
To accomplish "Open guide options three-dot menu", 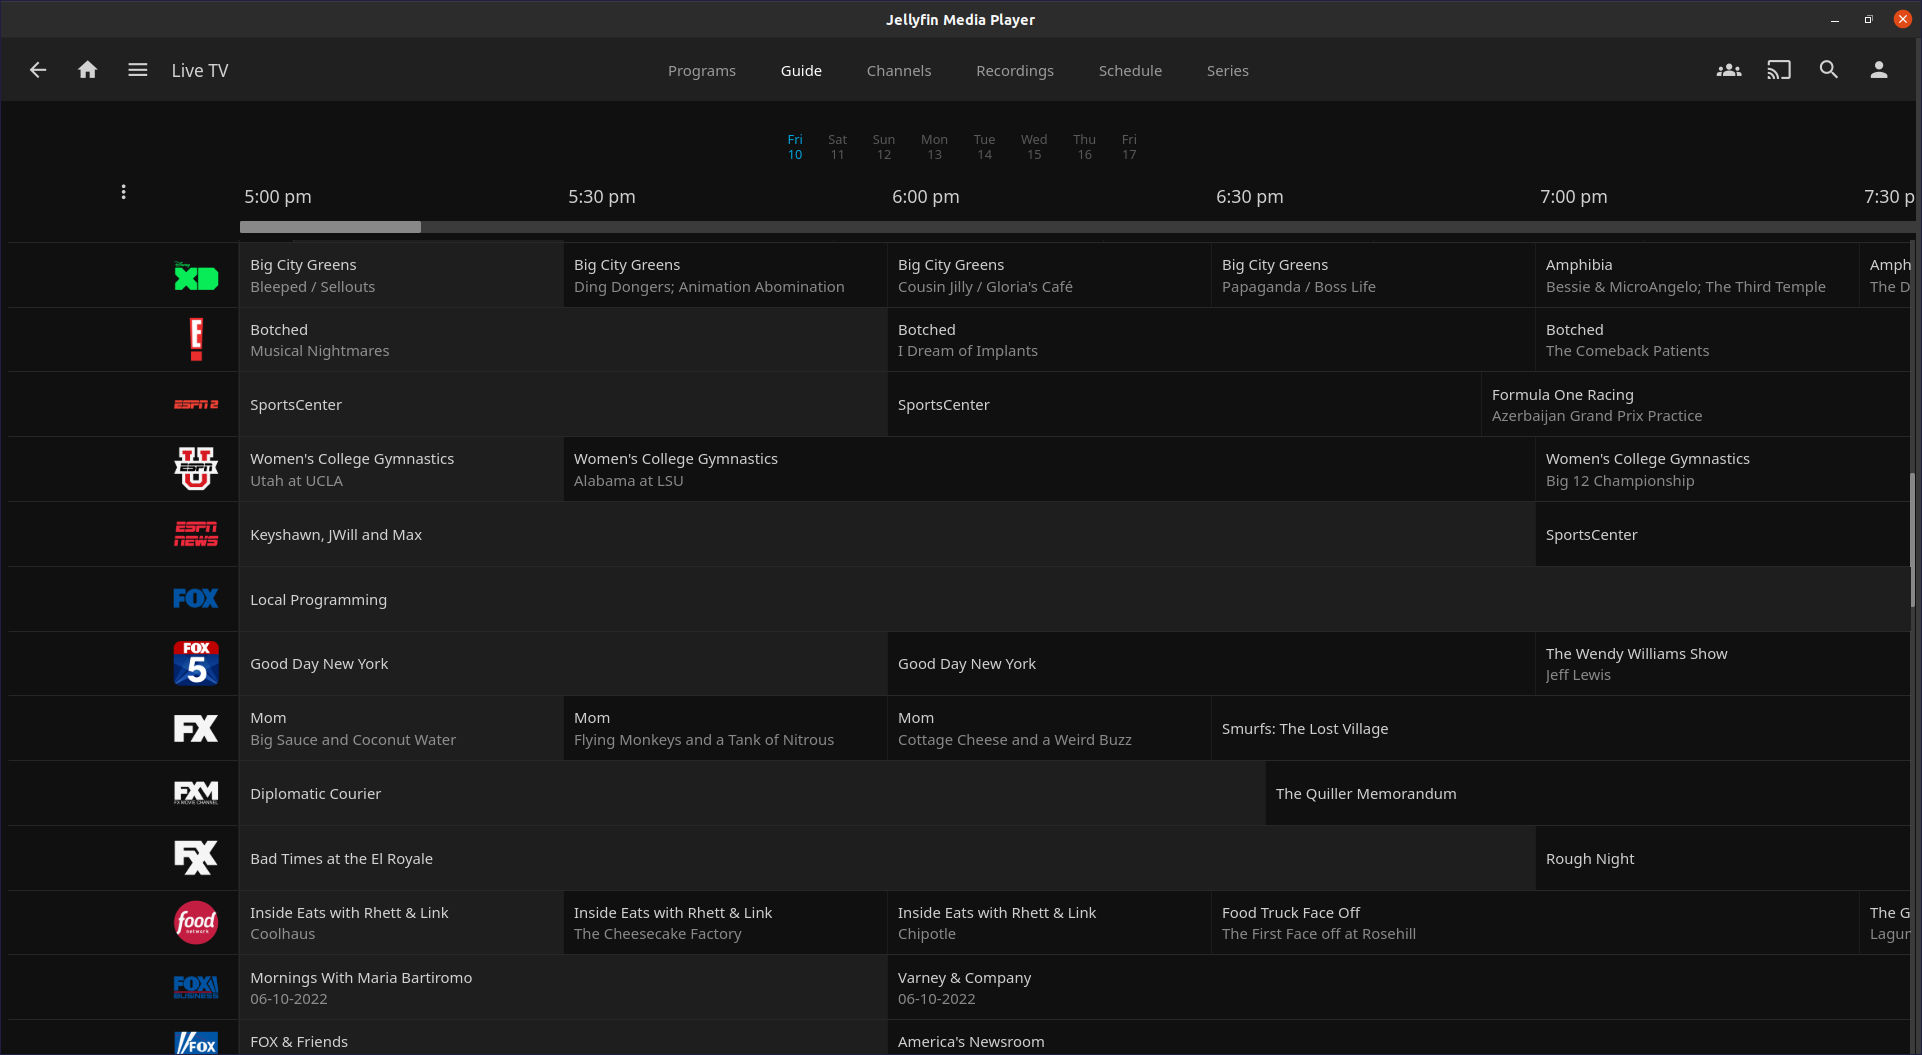I will (123, 192).
